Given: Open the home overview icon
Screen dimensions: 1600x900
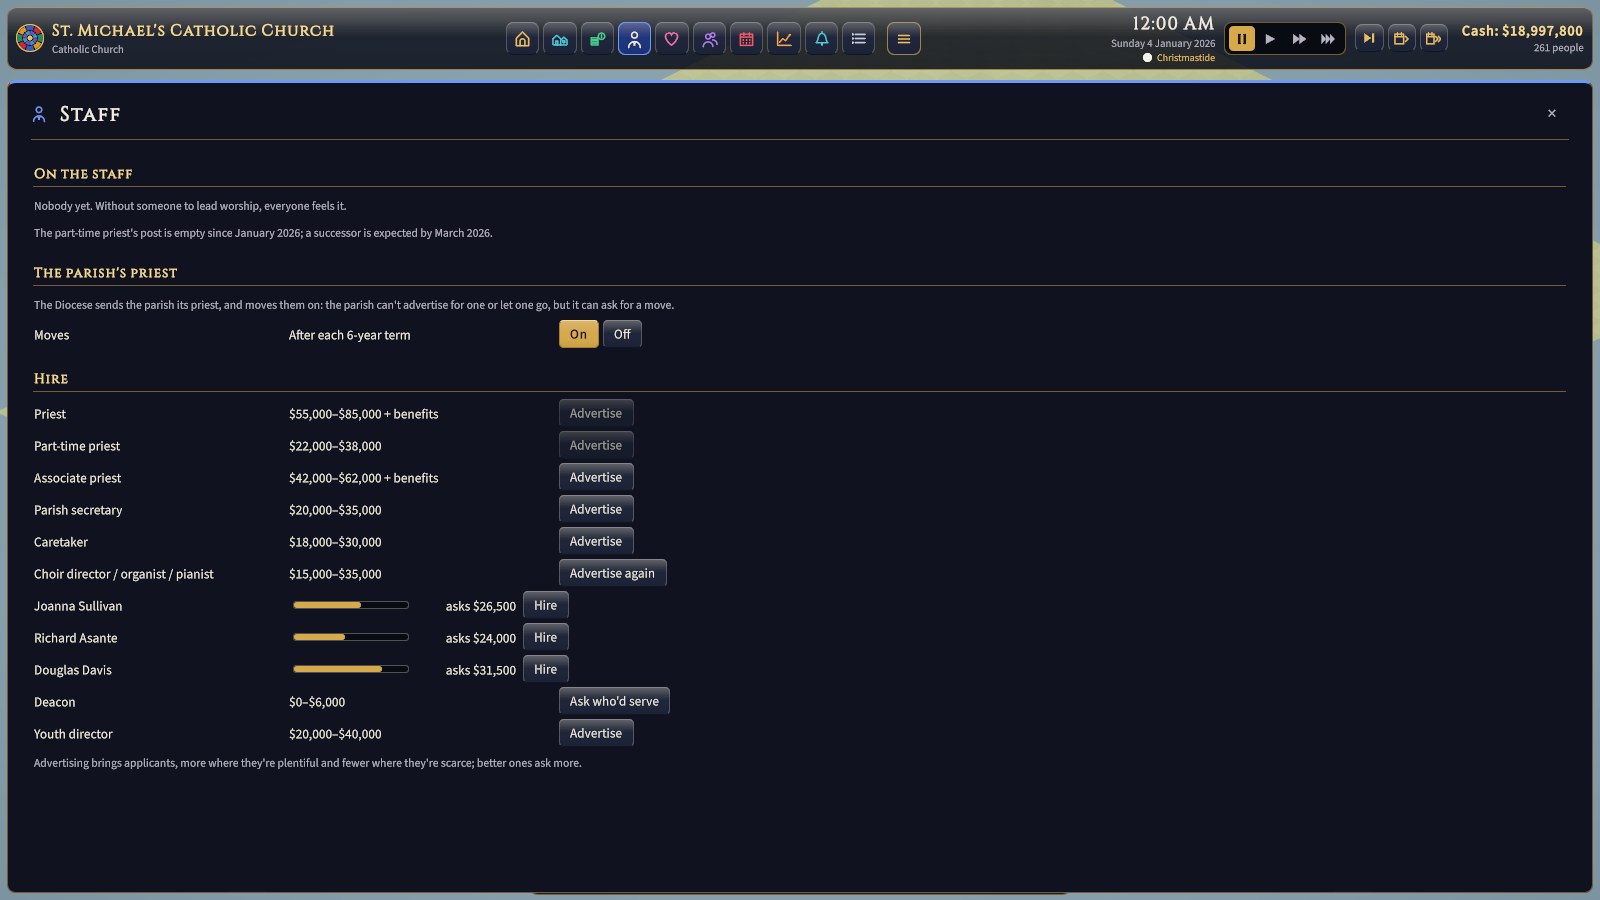Looking at the screenshot, I should (x=522, y=39).
